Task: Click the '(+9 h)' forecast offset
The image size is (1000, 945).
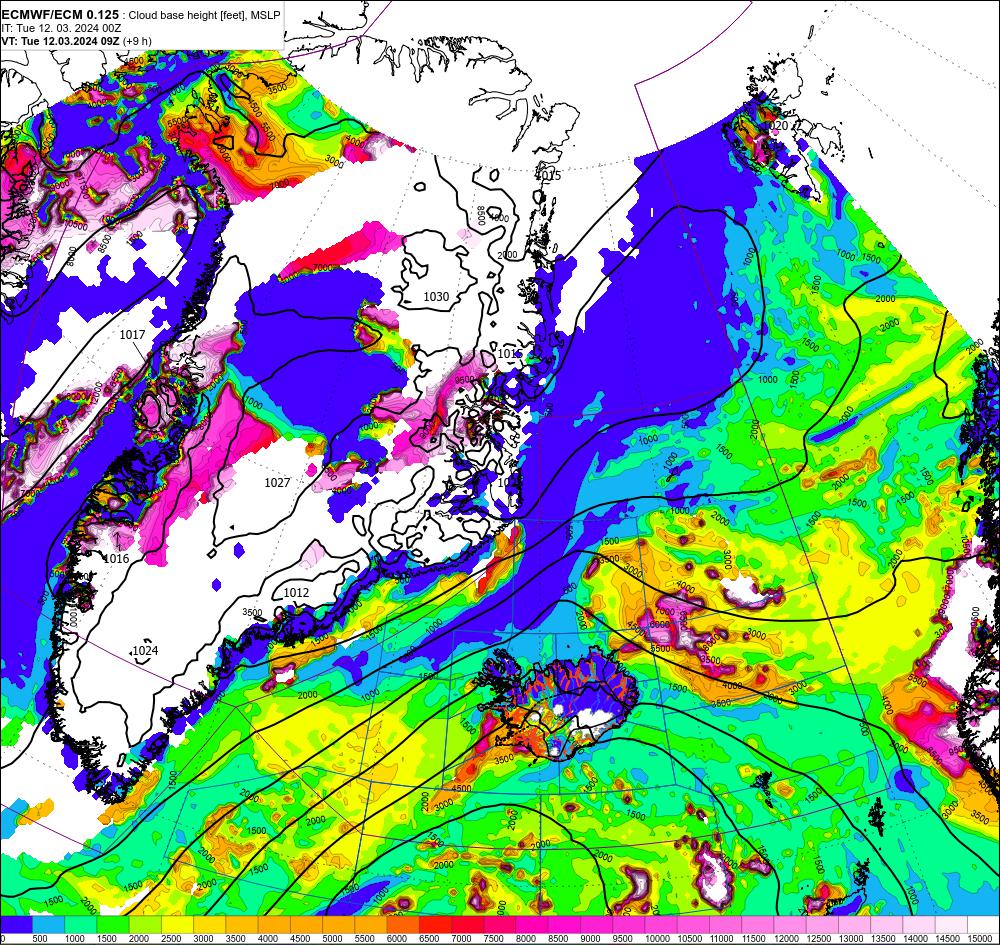Action: 138,41
